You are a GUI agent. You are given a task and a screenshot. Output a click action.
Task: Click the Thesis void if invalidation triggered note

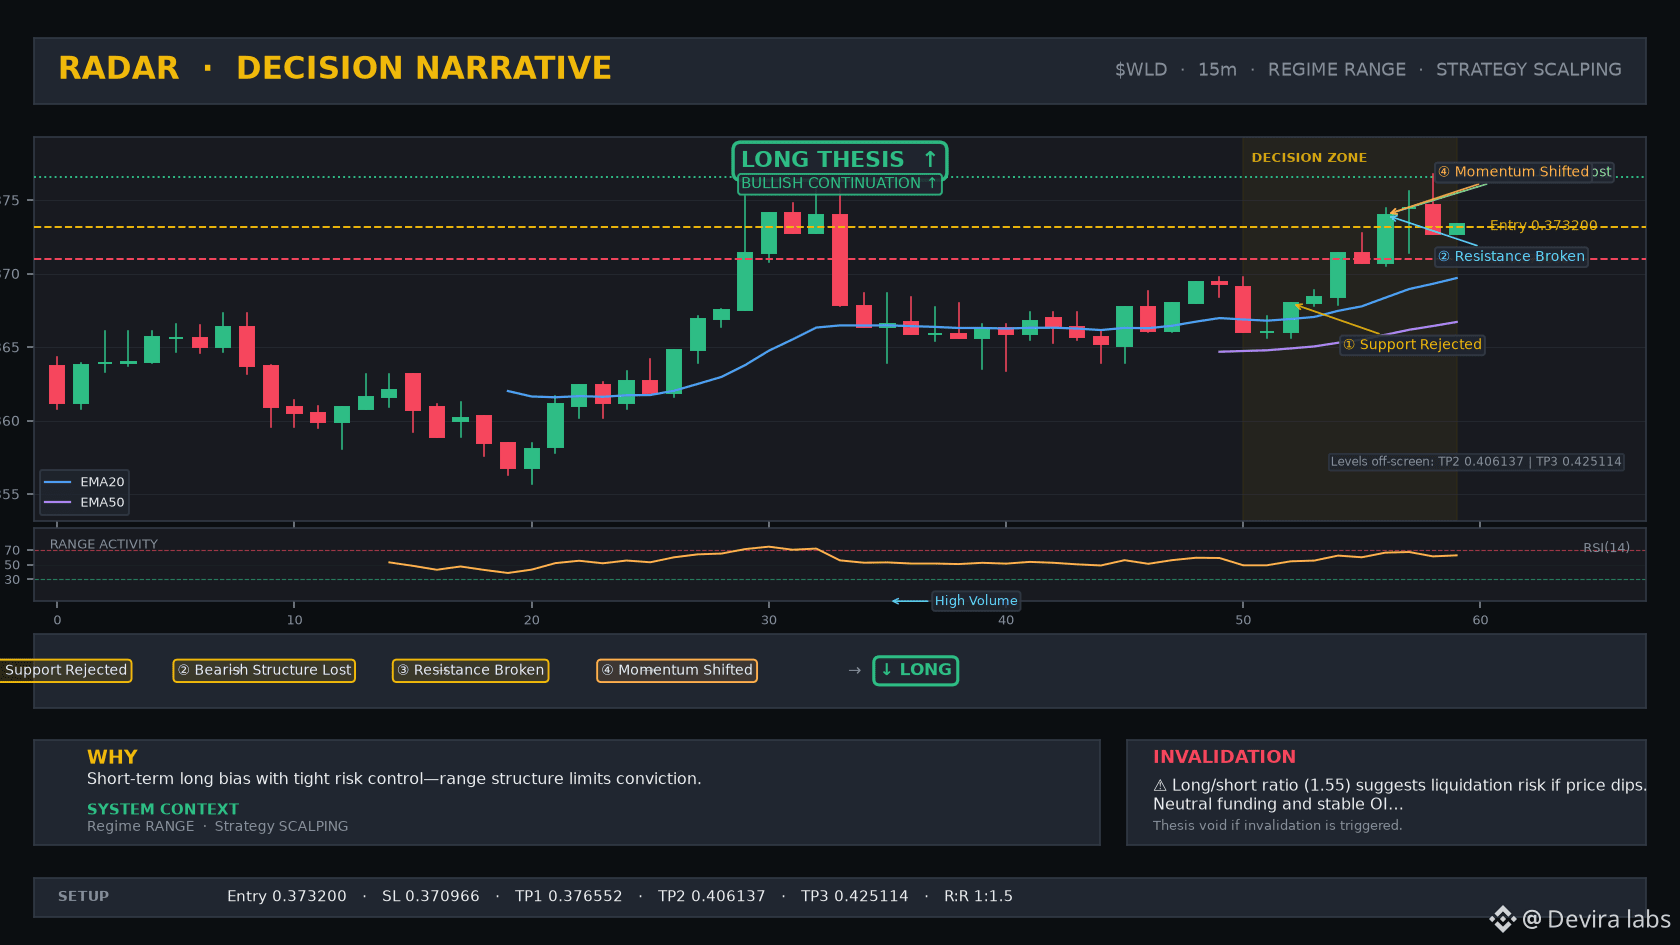1278,826
